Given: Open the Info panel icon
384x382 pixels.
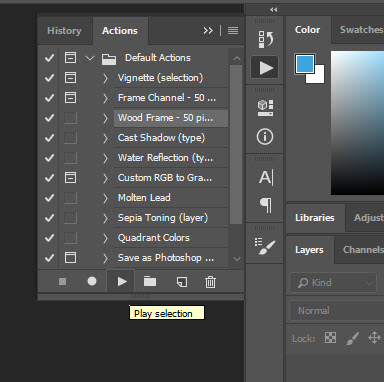Looking at the screenshot, I should pos(265,137).
